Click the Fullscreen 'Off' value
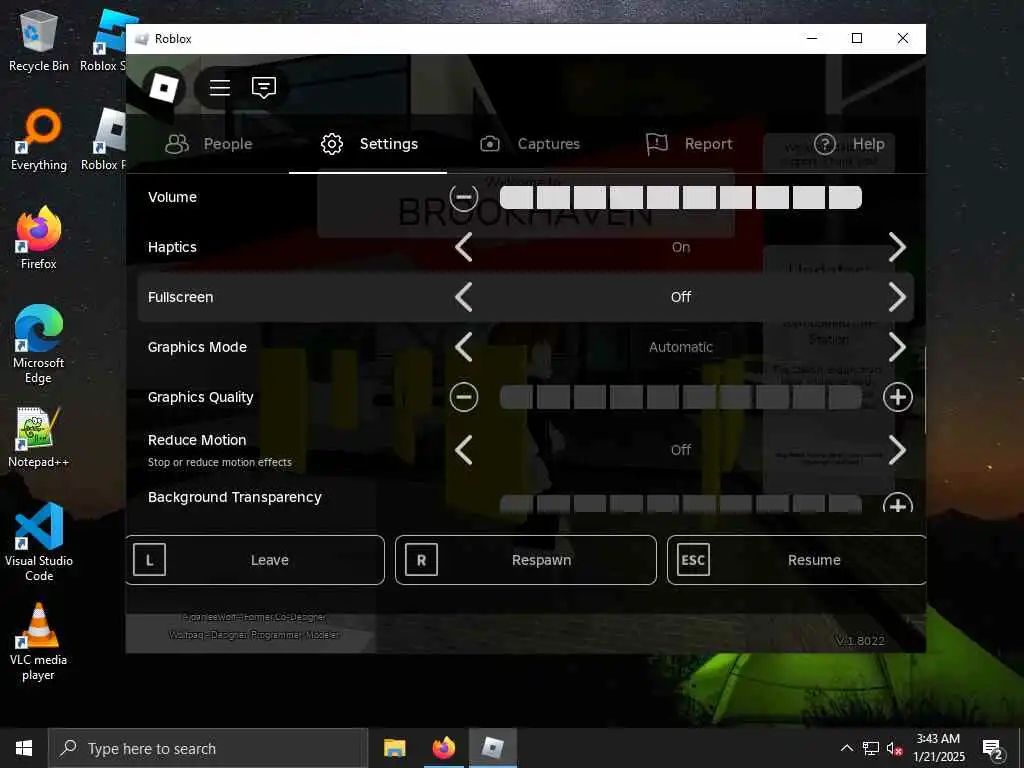Screen dimensions: 1024x768 [680, 297]
